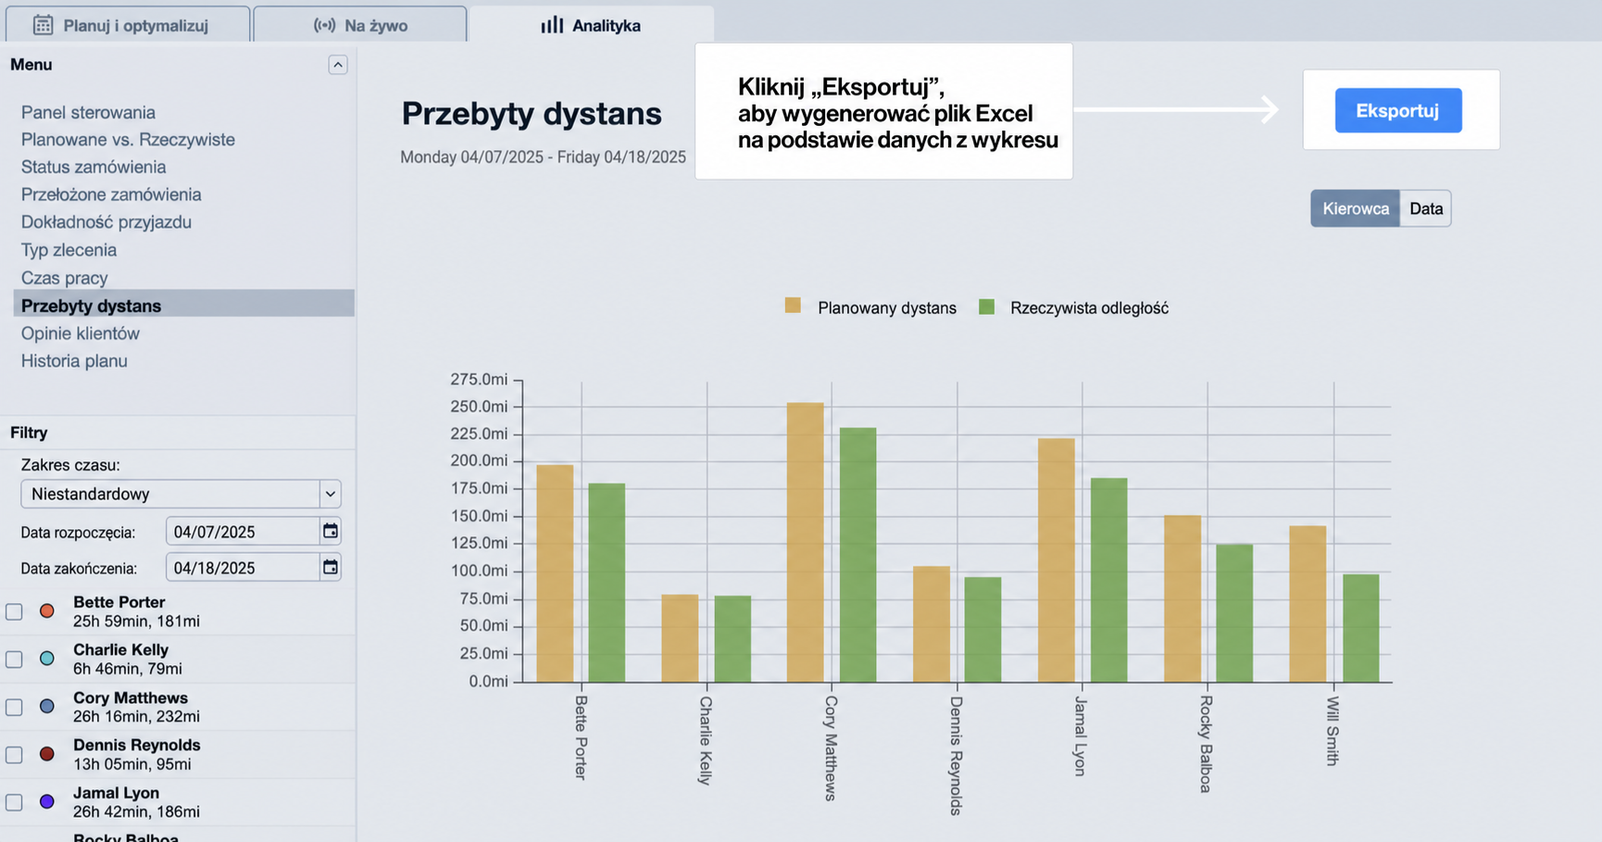Image resolution: width=1602 pixels, height=842 pixels.
Task: Tick the Jamal Lyon checkbox
Action: (x=14, y=802)
